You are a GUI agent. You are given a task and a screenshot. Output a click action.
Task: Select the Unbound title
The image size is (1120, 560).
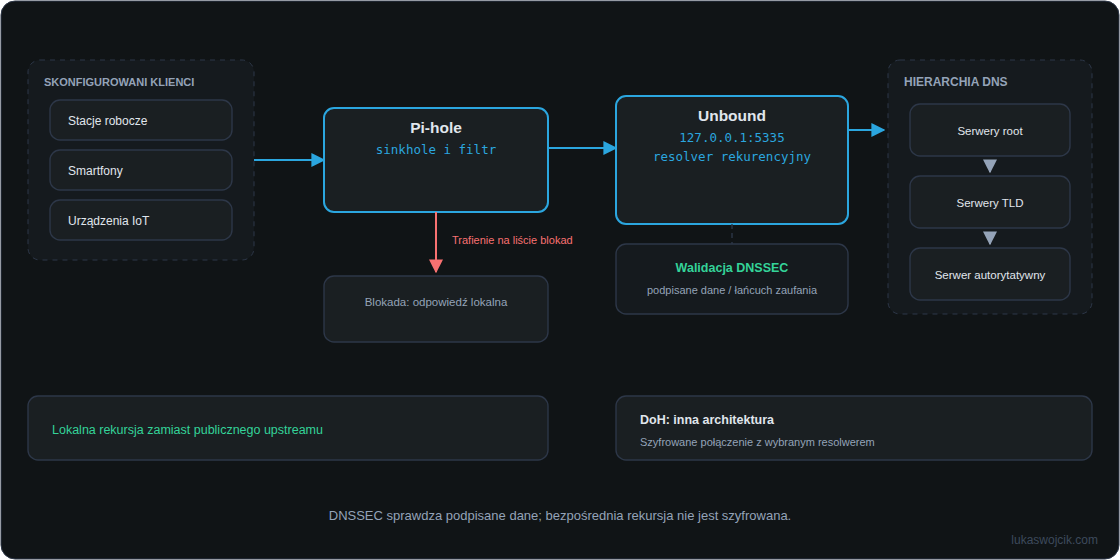(731, 116)
